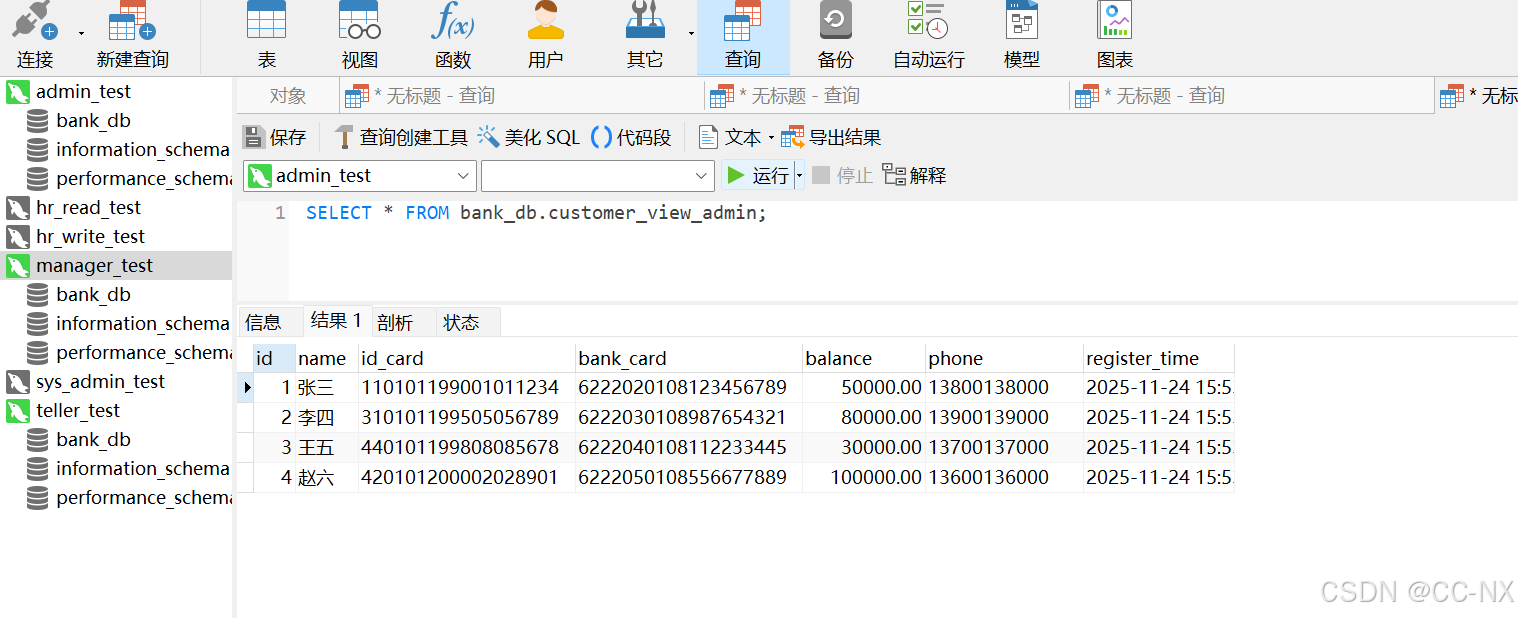
Task: Open Code Snippets (代码段)
Action: click(631, 137)
